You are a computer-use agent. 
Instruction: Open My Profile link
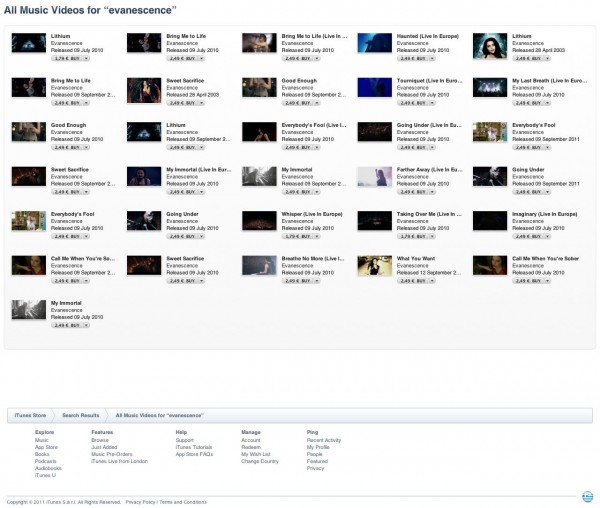[x=318, y=447]
